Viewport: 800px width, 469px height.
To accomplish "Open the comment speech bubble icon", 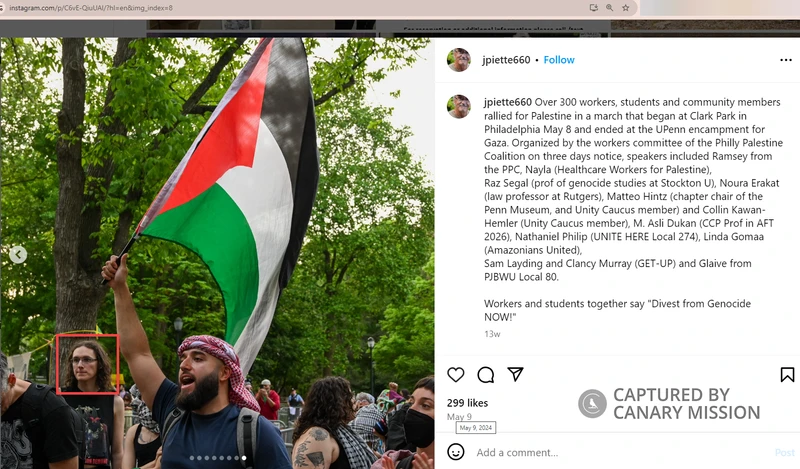I will [x=486, y=375].
